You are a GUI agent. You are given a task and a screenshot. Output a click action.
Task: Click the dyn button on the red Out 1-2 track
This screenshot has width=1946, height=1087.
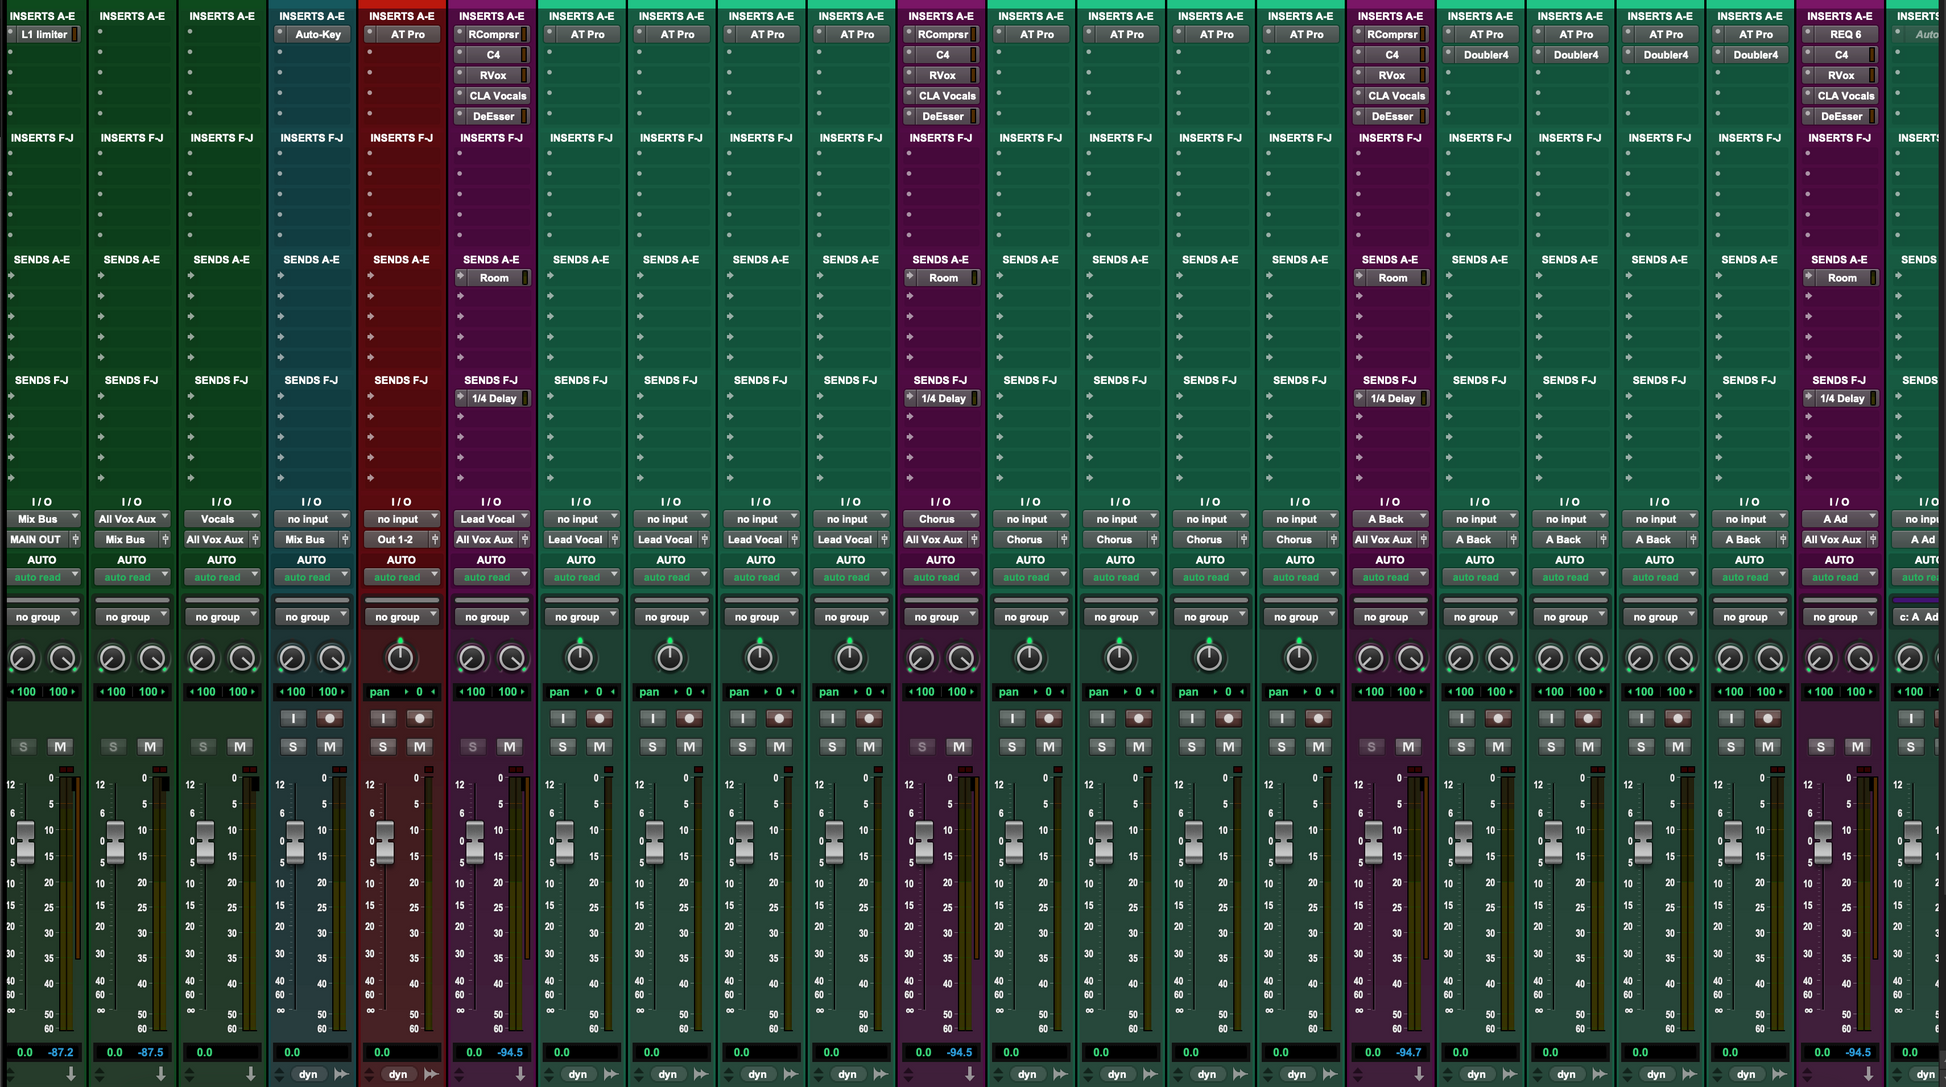398,1074
